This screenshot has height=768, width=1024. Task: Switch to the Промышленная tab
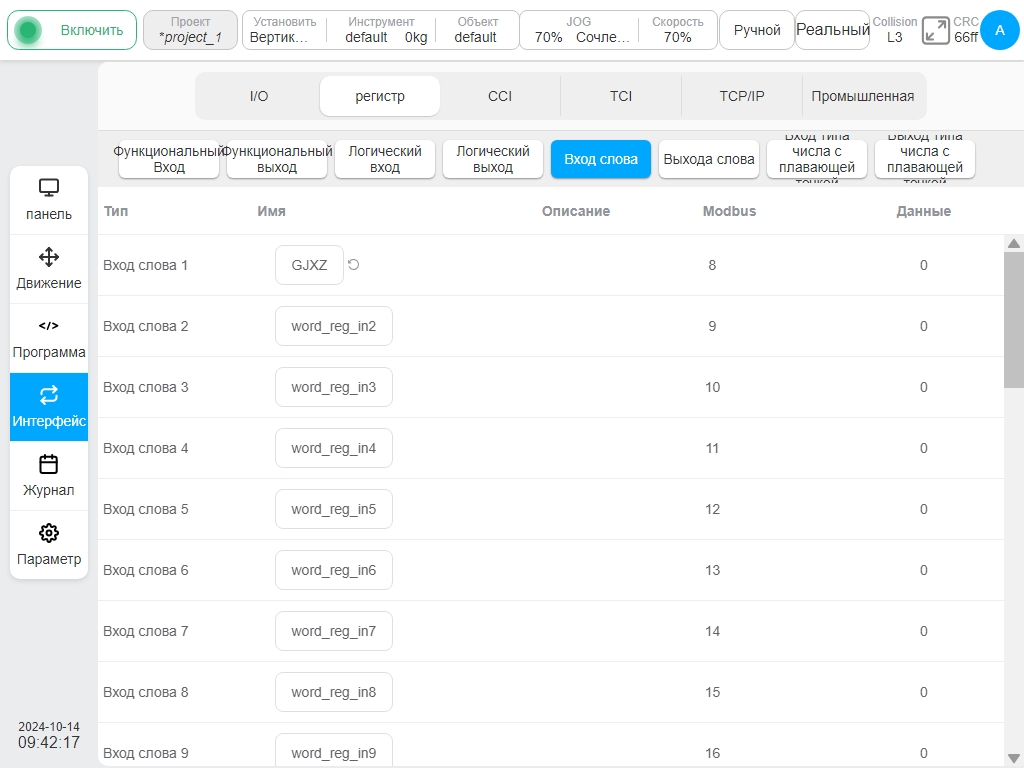863,96
